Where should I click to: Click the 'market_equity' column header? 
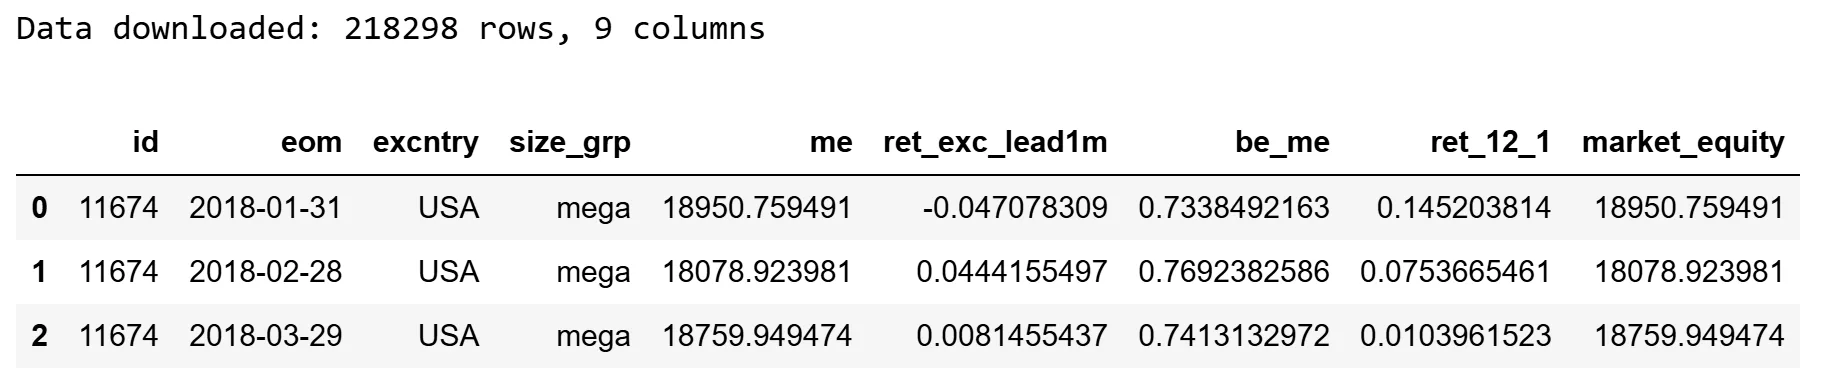coord(1683,143)
